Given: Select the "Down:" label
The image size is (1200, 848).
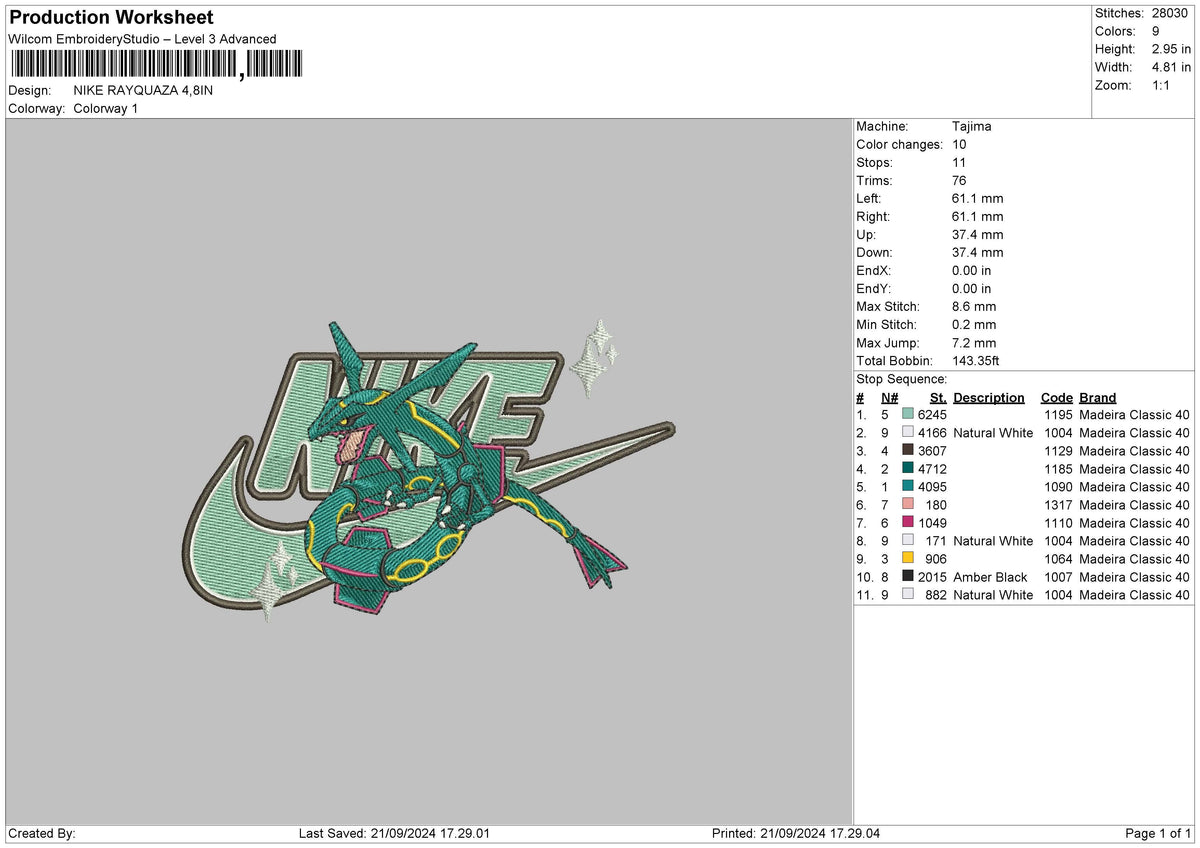Looking at the screenshot, I should [x=875, y=253].
